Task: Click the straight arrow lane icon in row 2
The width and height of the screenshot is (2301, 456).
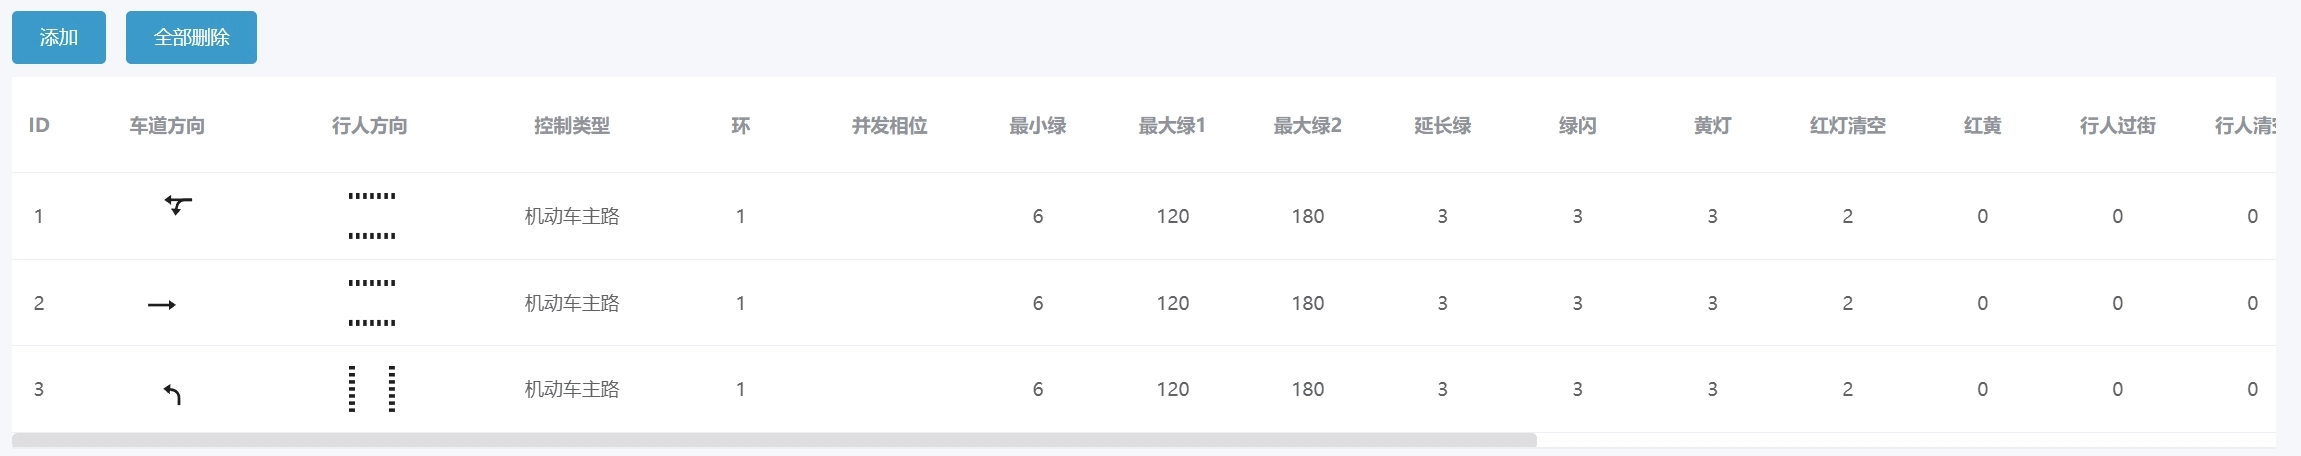Action: [x=162, y=305]
